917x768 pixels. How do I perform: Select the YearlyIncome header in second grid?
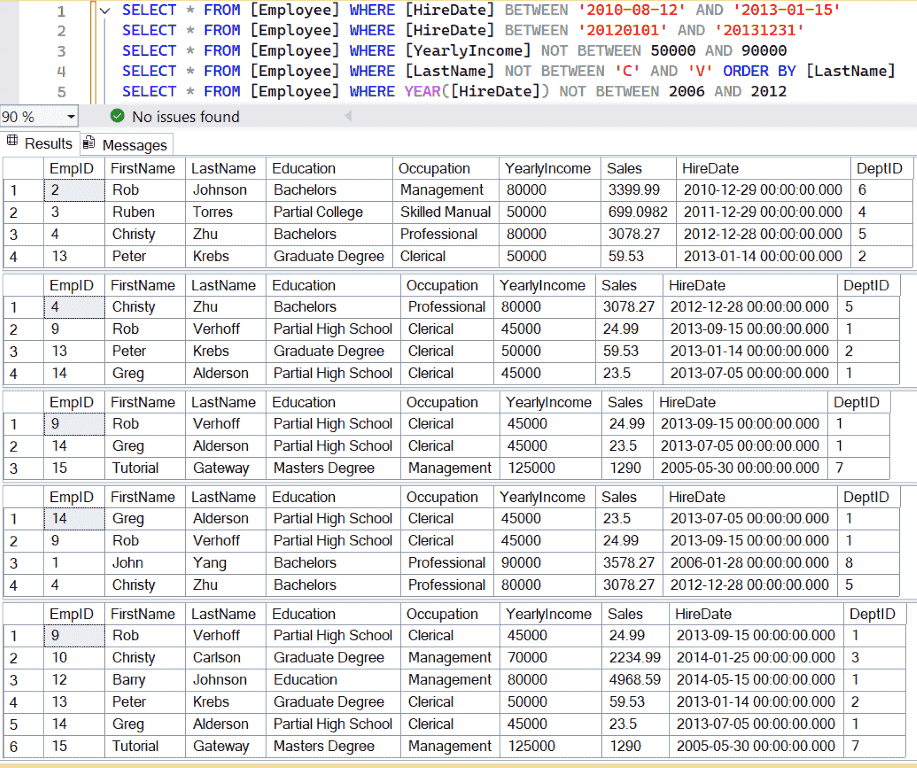[x=544, y=285]
